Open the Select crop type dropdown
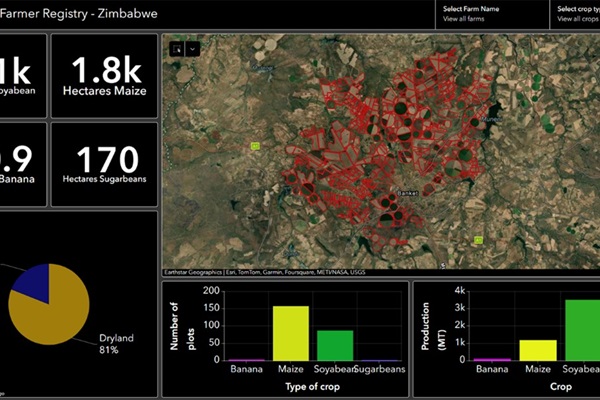600x400 pixels. (576, 14)
